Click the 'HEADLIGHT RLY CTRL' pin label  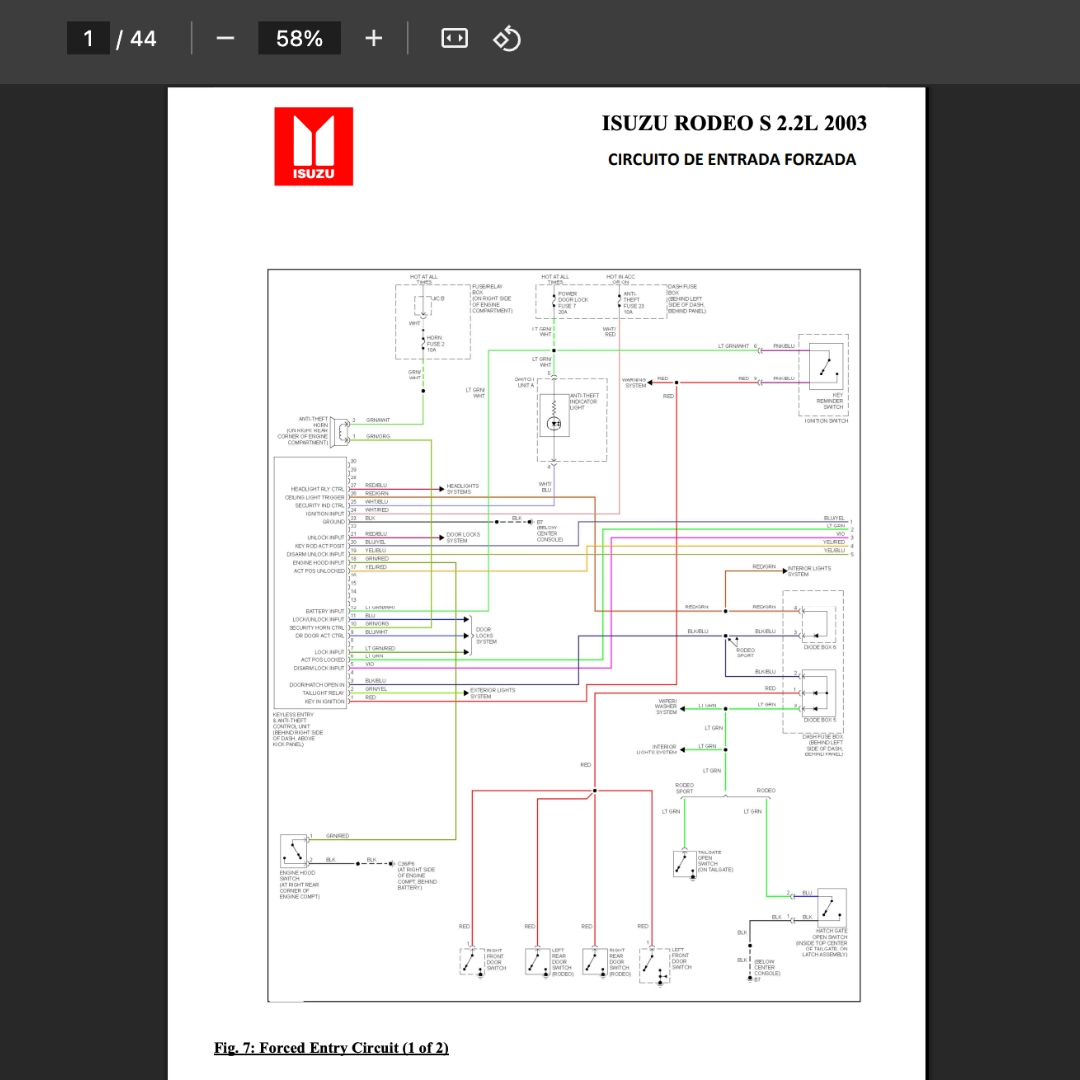click(317, 489)
